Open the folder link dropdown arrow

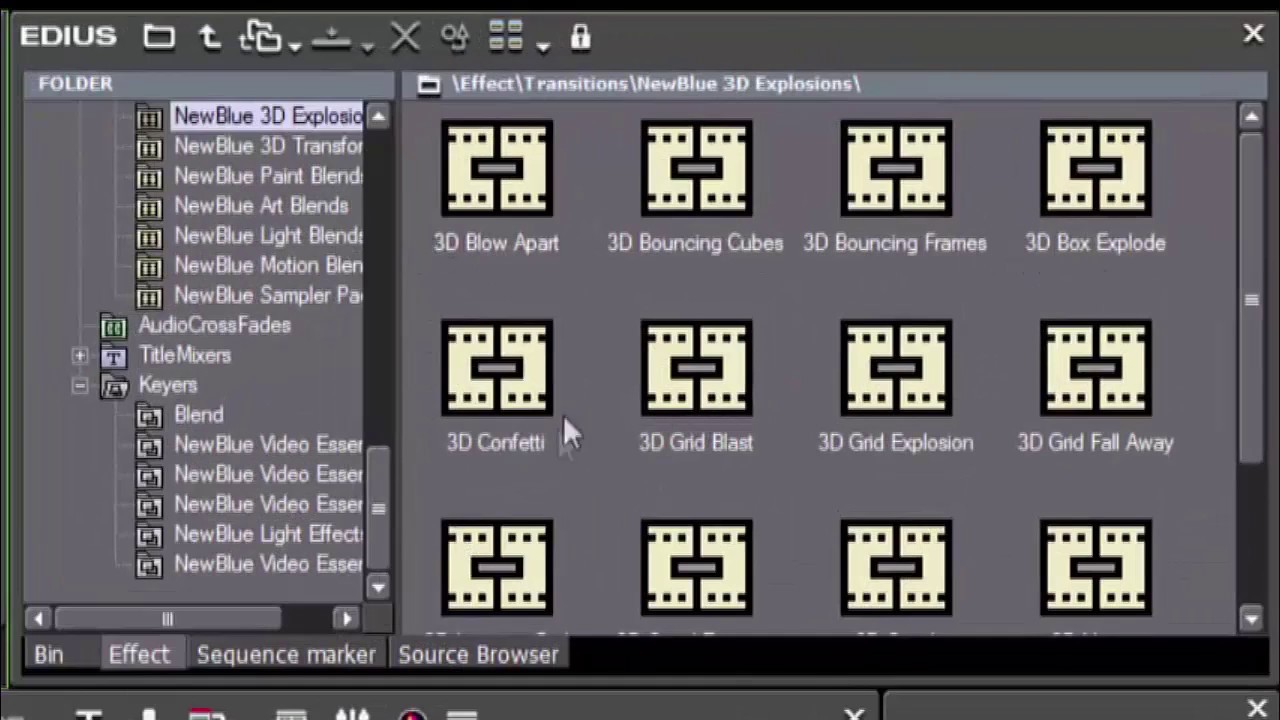pos(294,46)
